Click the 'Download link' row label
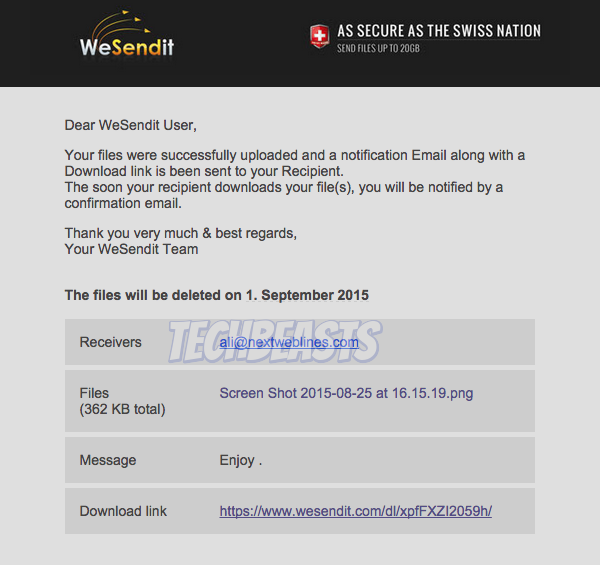601x565 pixels. click(x=123, y=511)
